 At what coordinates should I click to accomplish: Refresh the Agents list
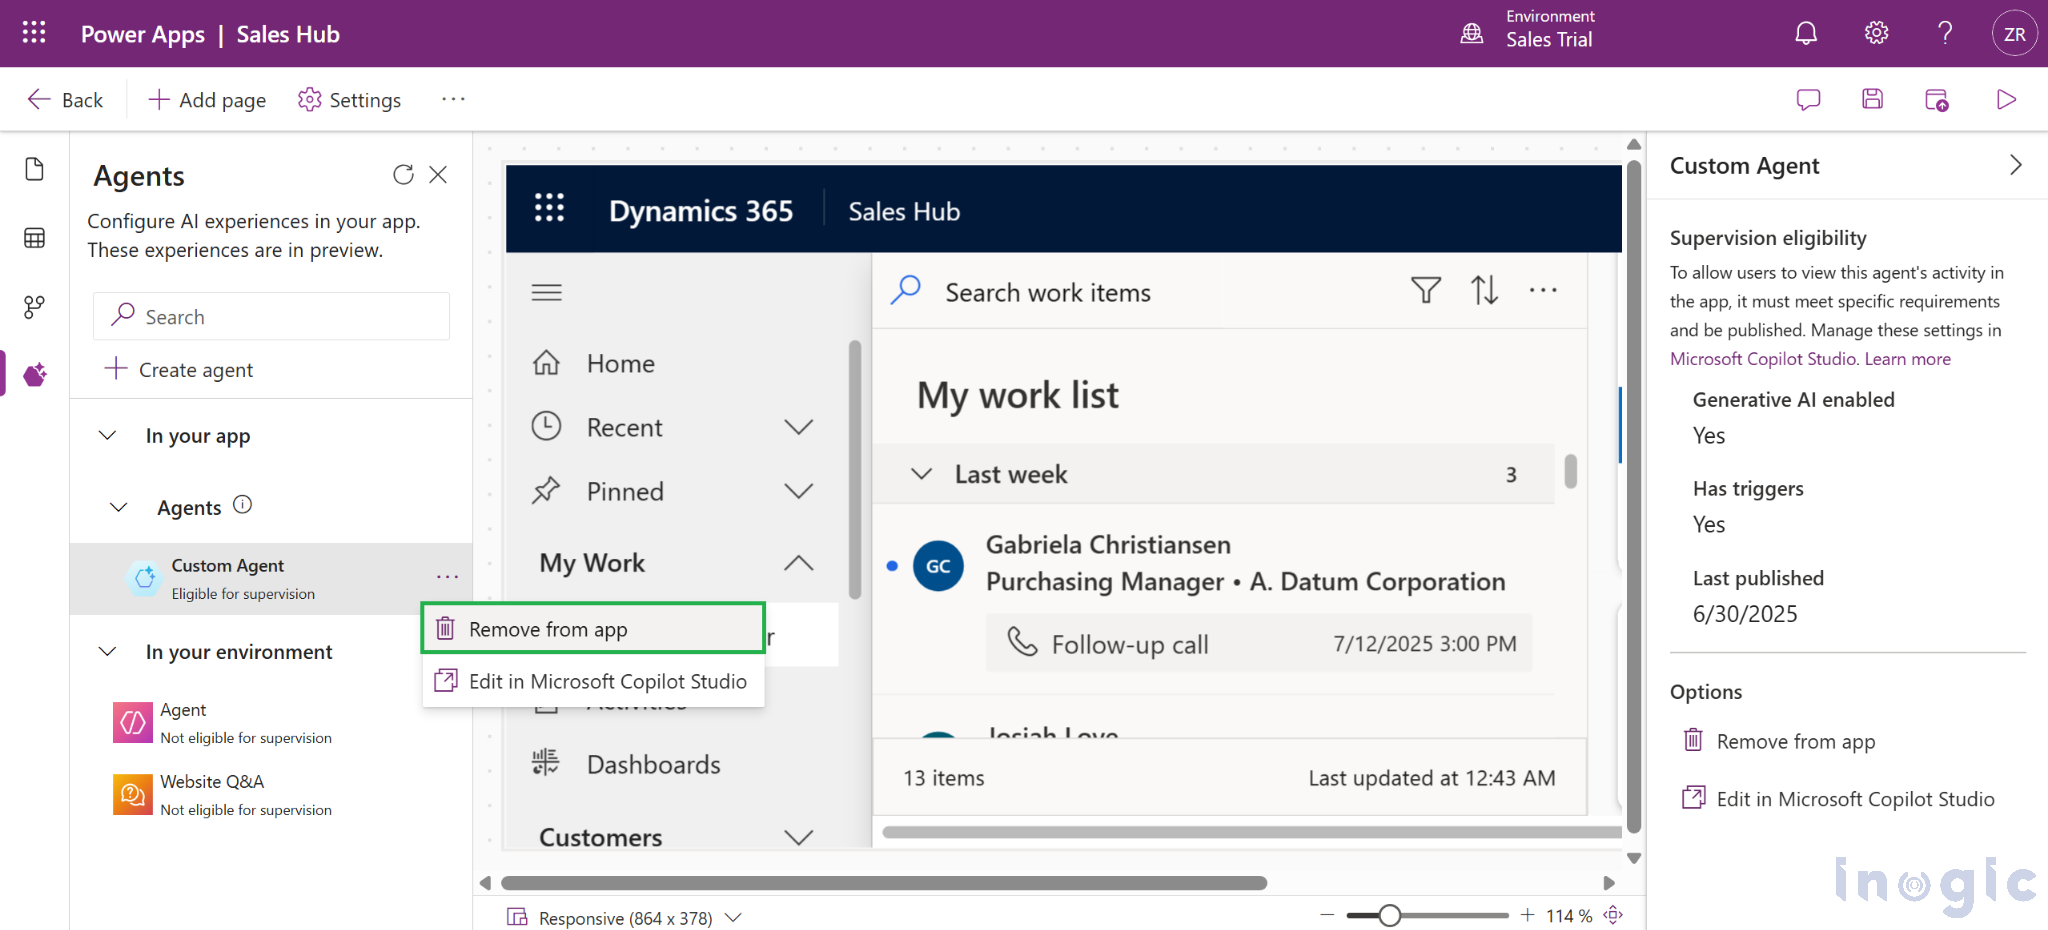coord(403,175)
